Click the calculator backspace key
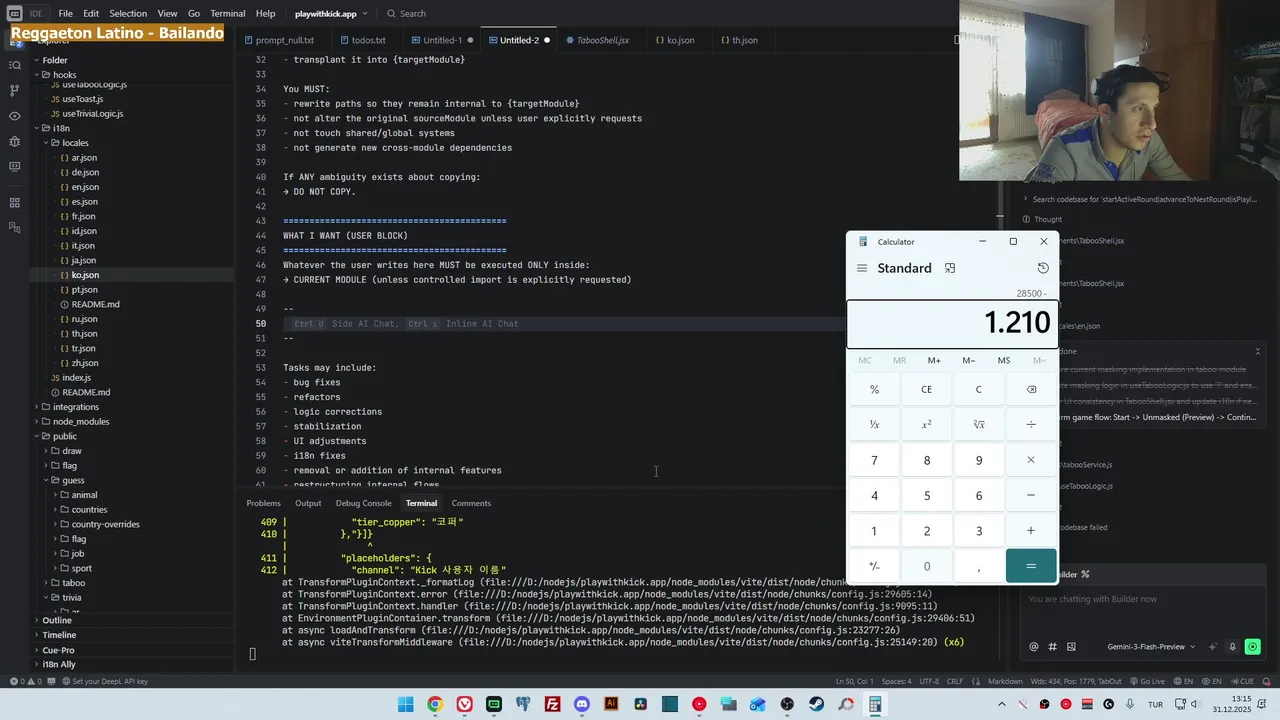Image resolution: width=1280 pixels, height=720 pixels. 1031,390
